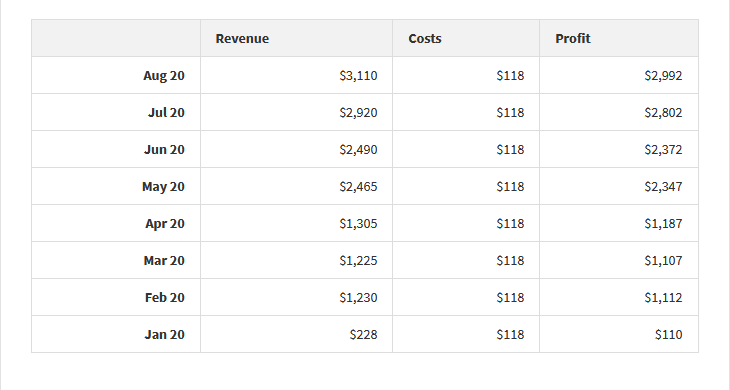Select the Feb 20 row label
The height and width of the screenshot is (390, 730).
[165, 297]
